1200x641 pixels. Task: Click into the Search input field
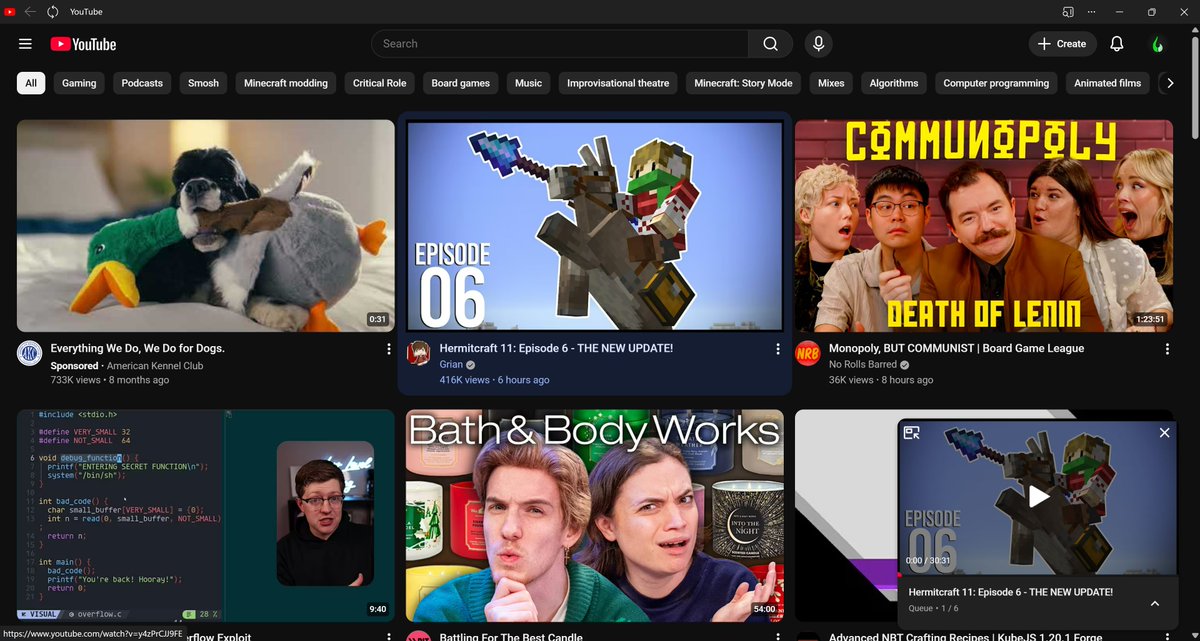point(560,44)
